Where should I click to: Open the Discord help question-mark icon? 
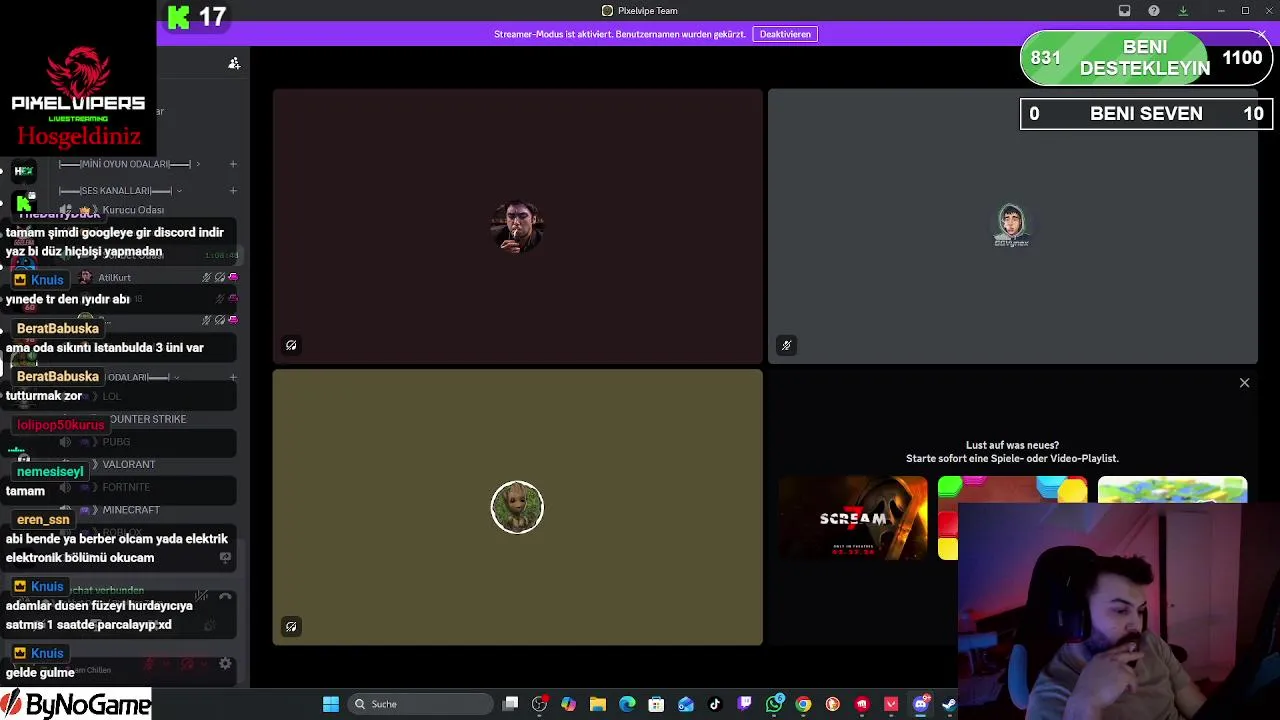tap(1154, 11)
